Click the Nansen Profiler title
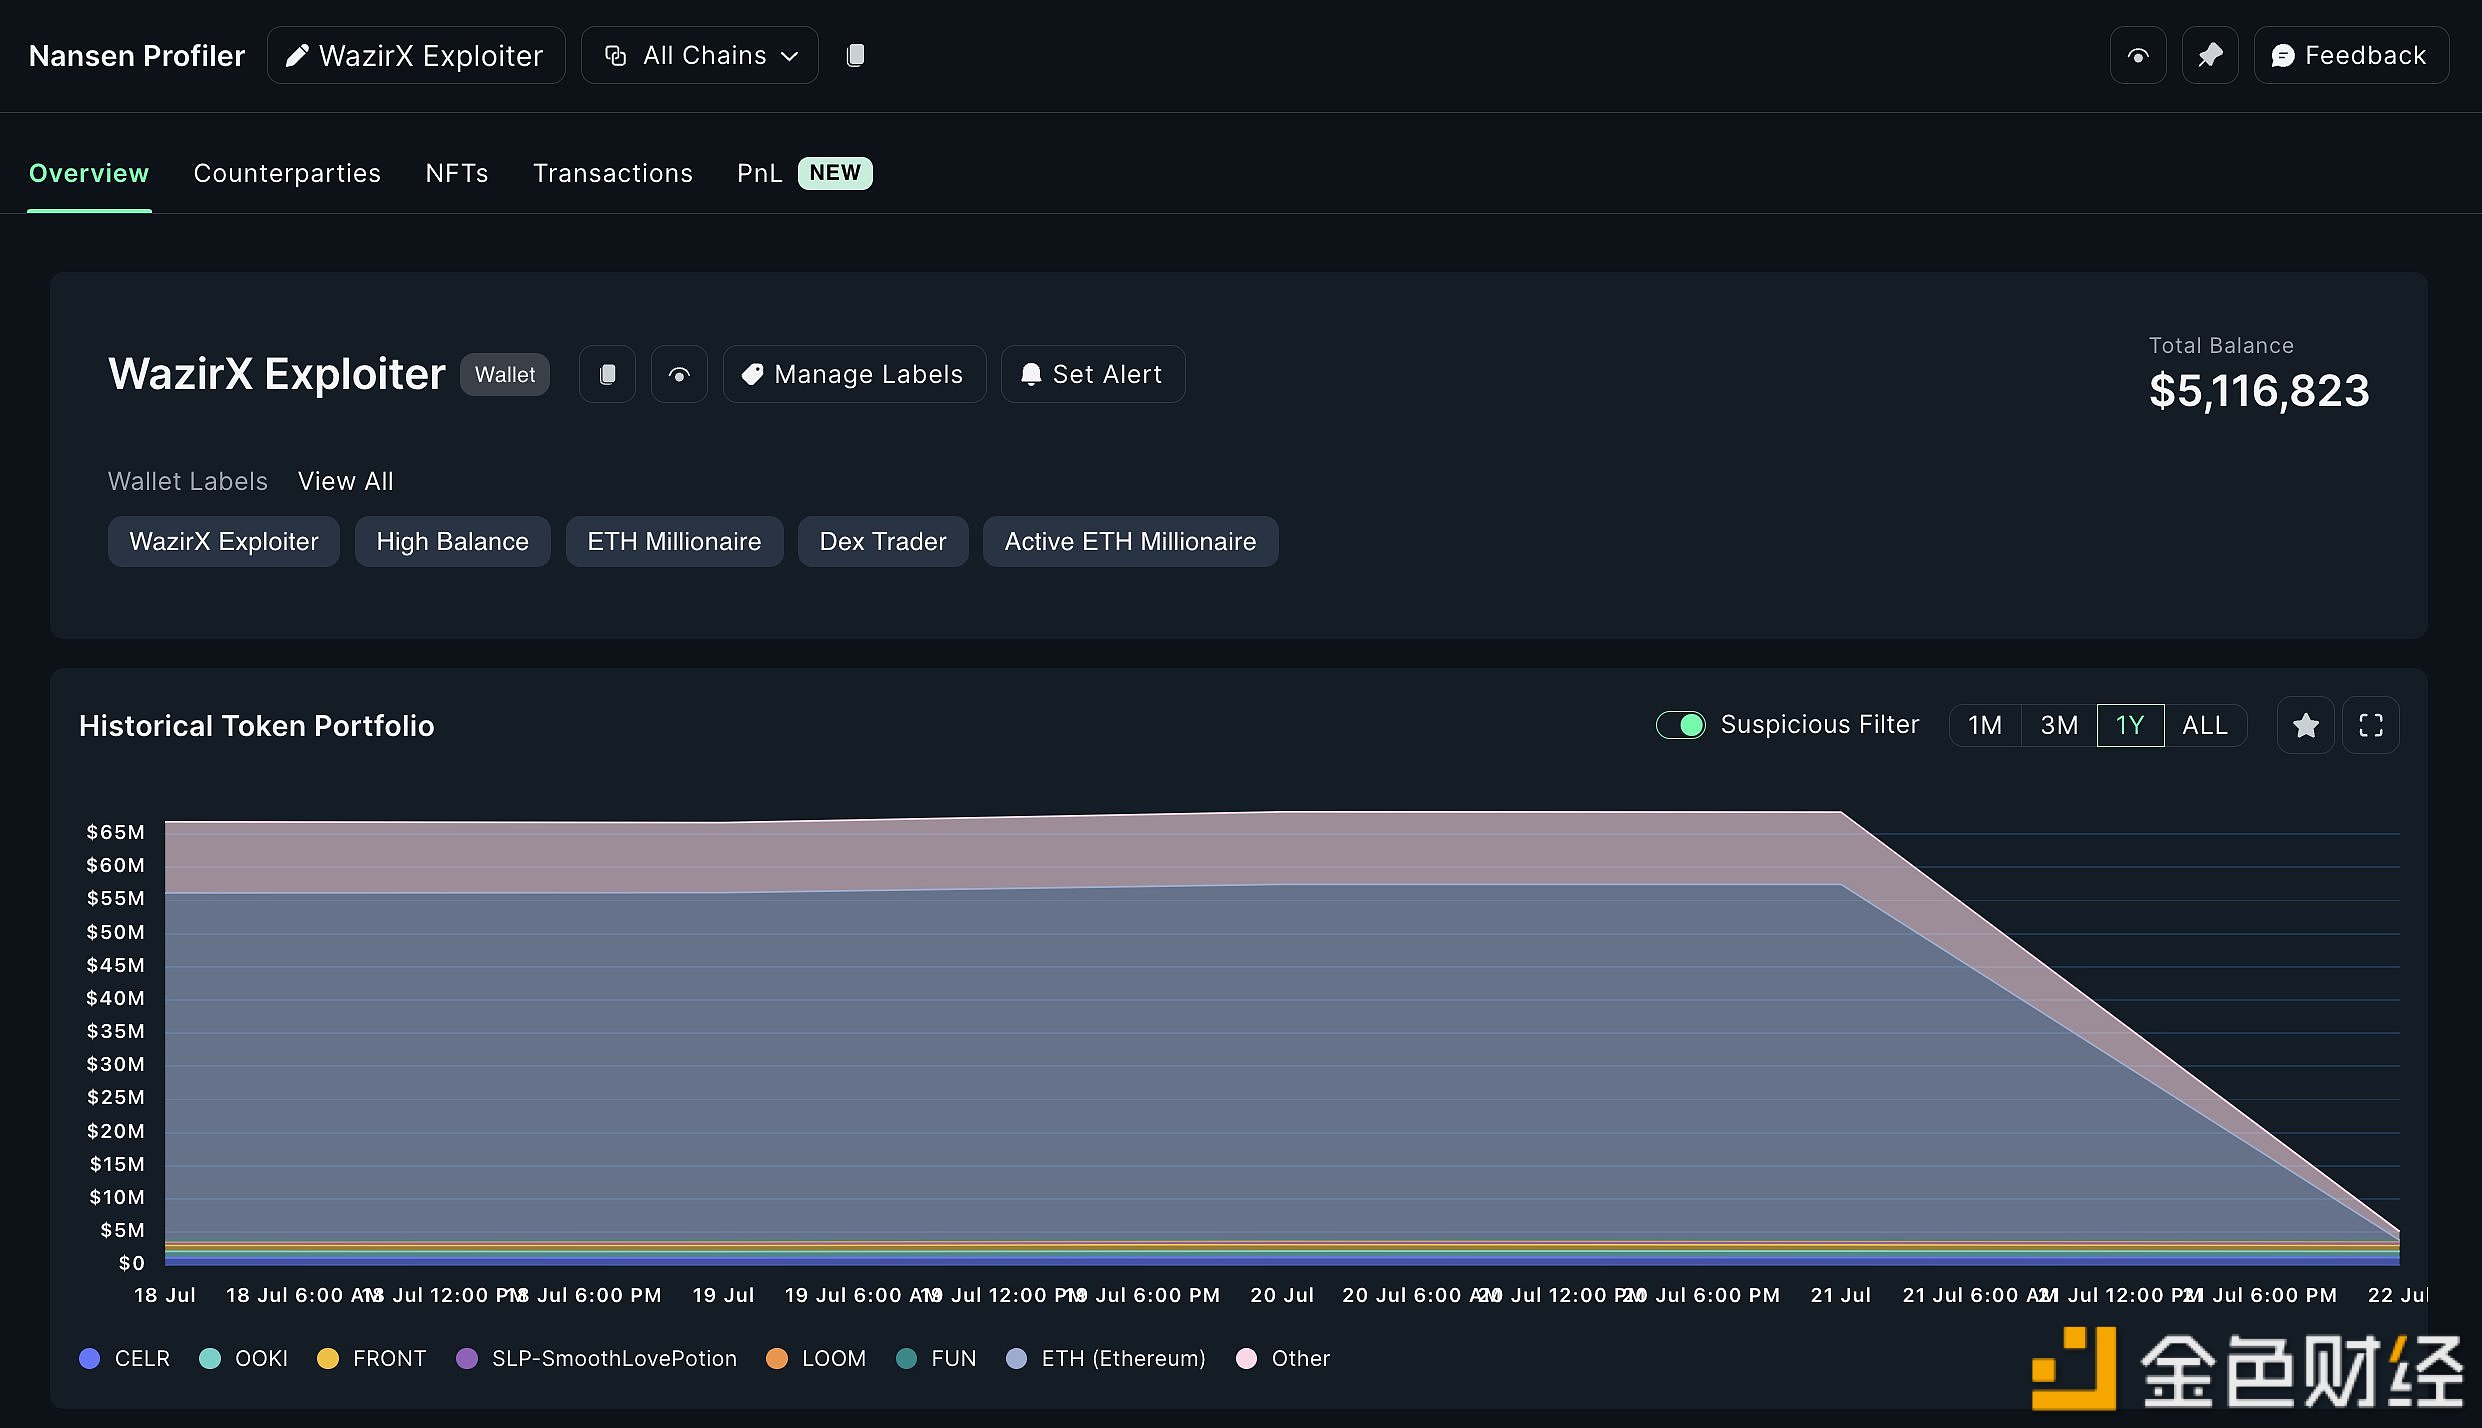Viewport: 2482px width, 1428px height. (137, 56)
